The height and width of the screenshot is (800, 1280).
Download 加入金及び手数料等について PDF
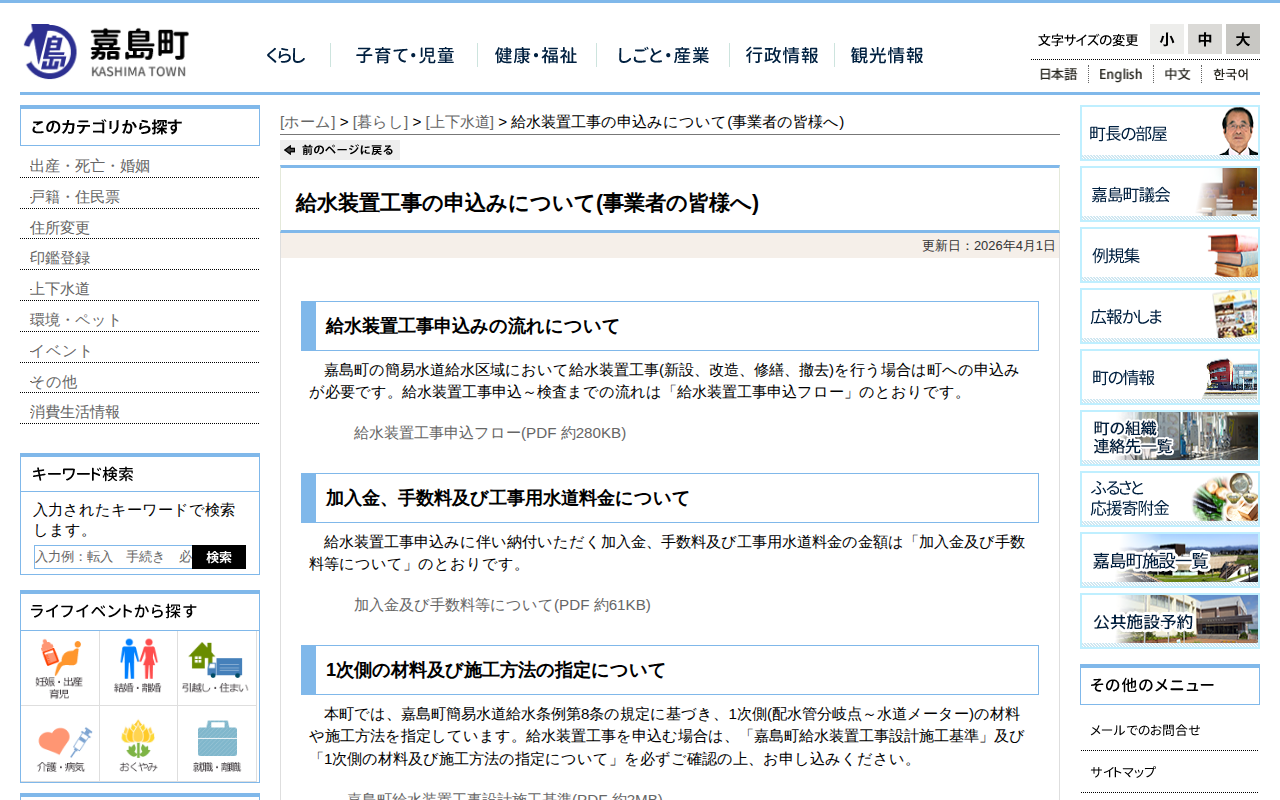[x=502, y=605]
